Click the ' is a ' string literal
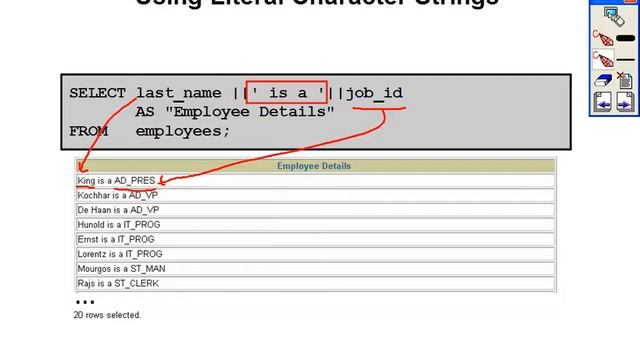Image resolution: width=640 pixels, height=360 pixels. 287,93
